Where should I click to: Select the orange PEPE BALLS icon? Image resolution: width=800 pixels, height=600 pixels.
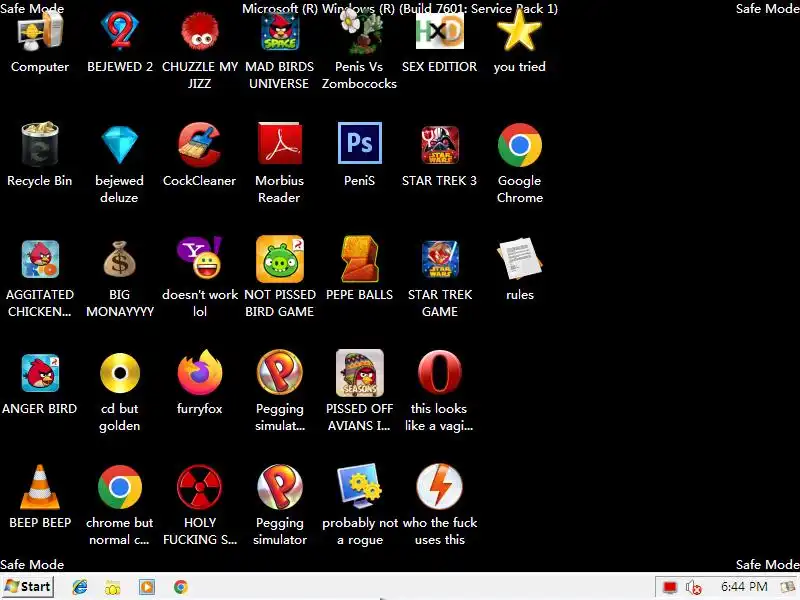[x=360, y=259]
